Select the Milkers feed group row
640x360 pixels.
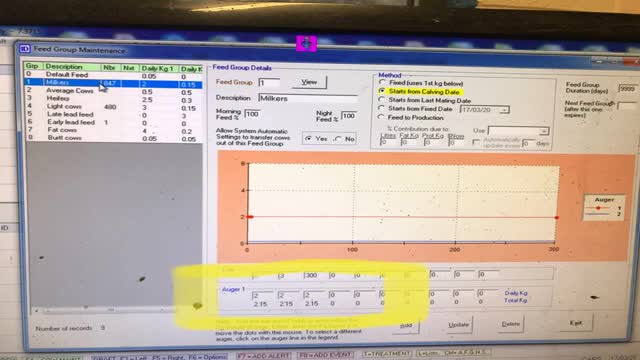pos(113,83)
